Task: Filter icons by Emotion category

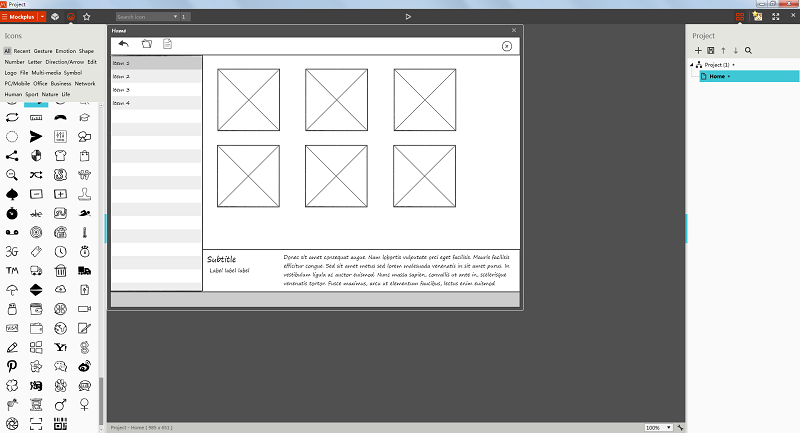Action: pos(65,51)
